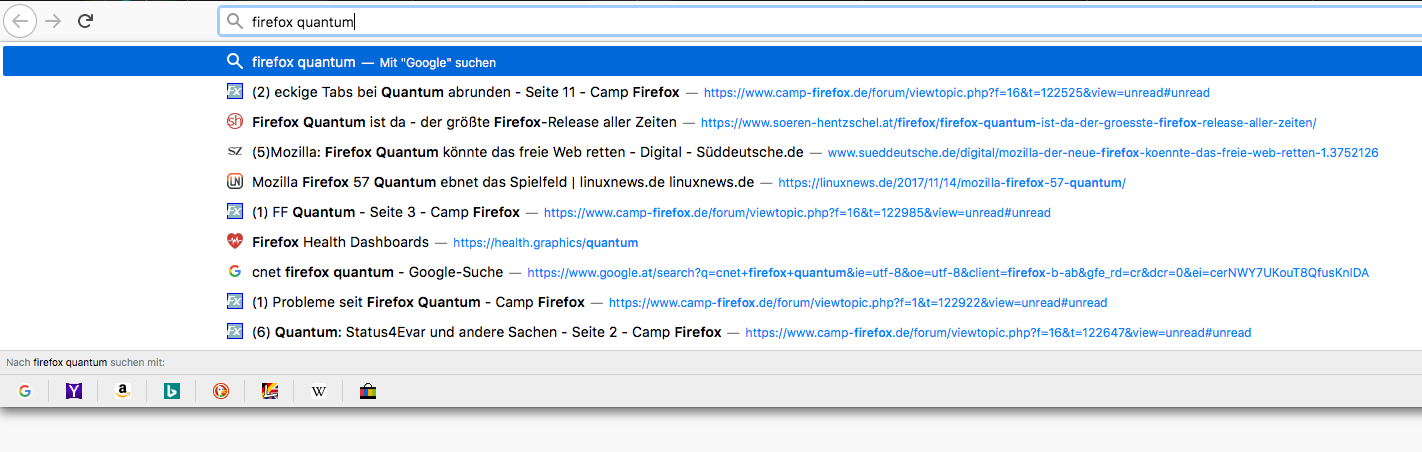Search with the Amazon engine icon
Image resolution: width=1422 pixels, height=452 pixels.
click(123, 391)
